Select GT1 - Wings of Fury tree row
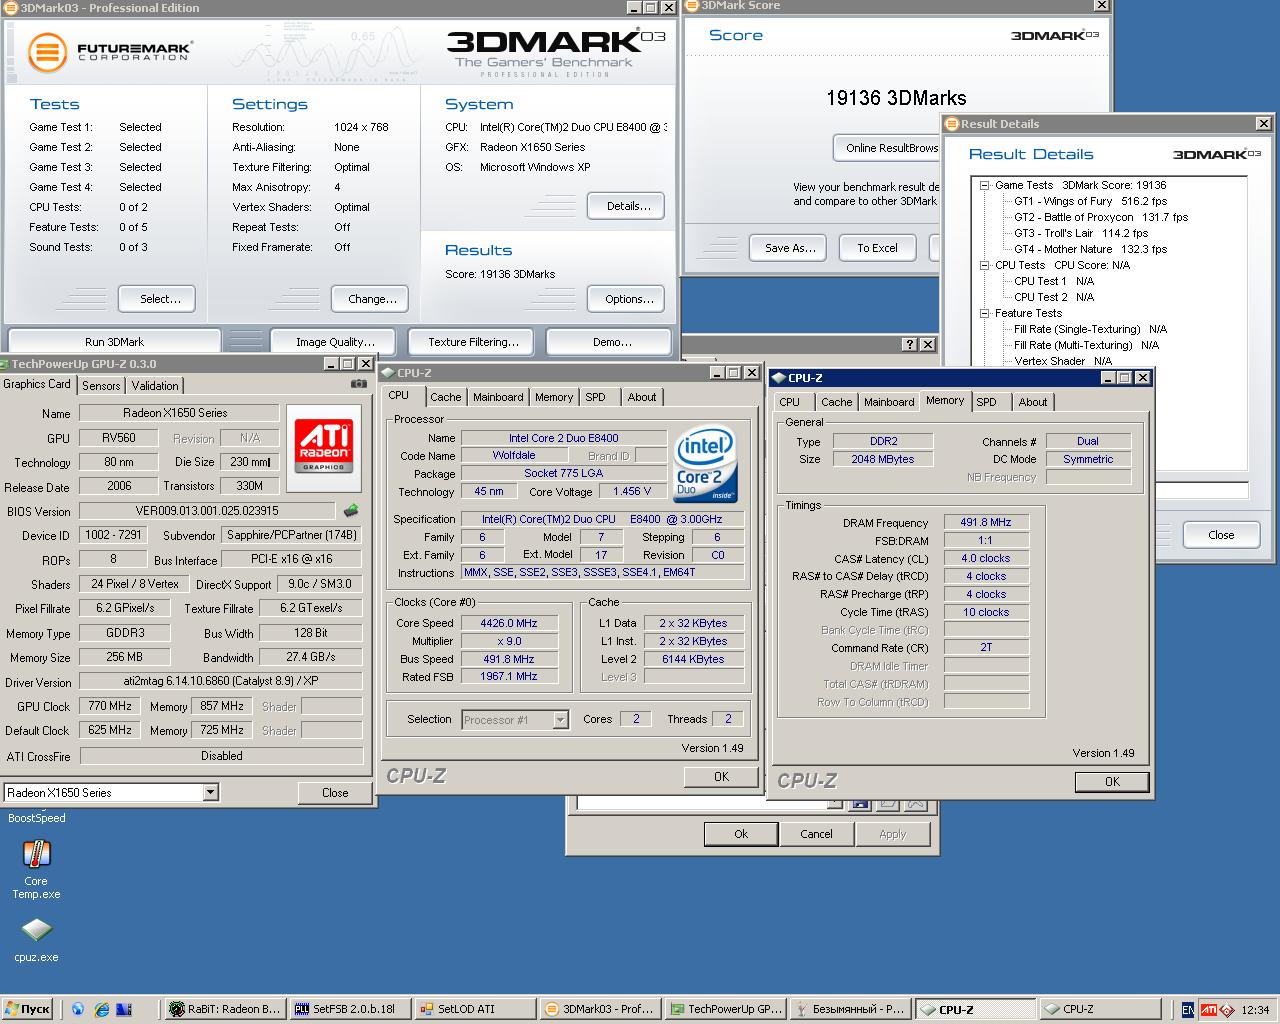 point(1090,201)
